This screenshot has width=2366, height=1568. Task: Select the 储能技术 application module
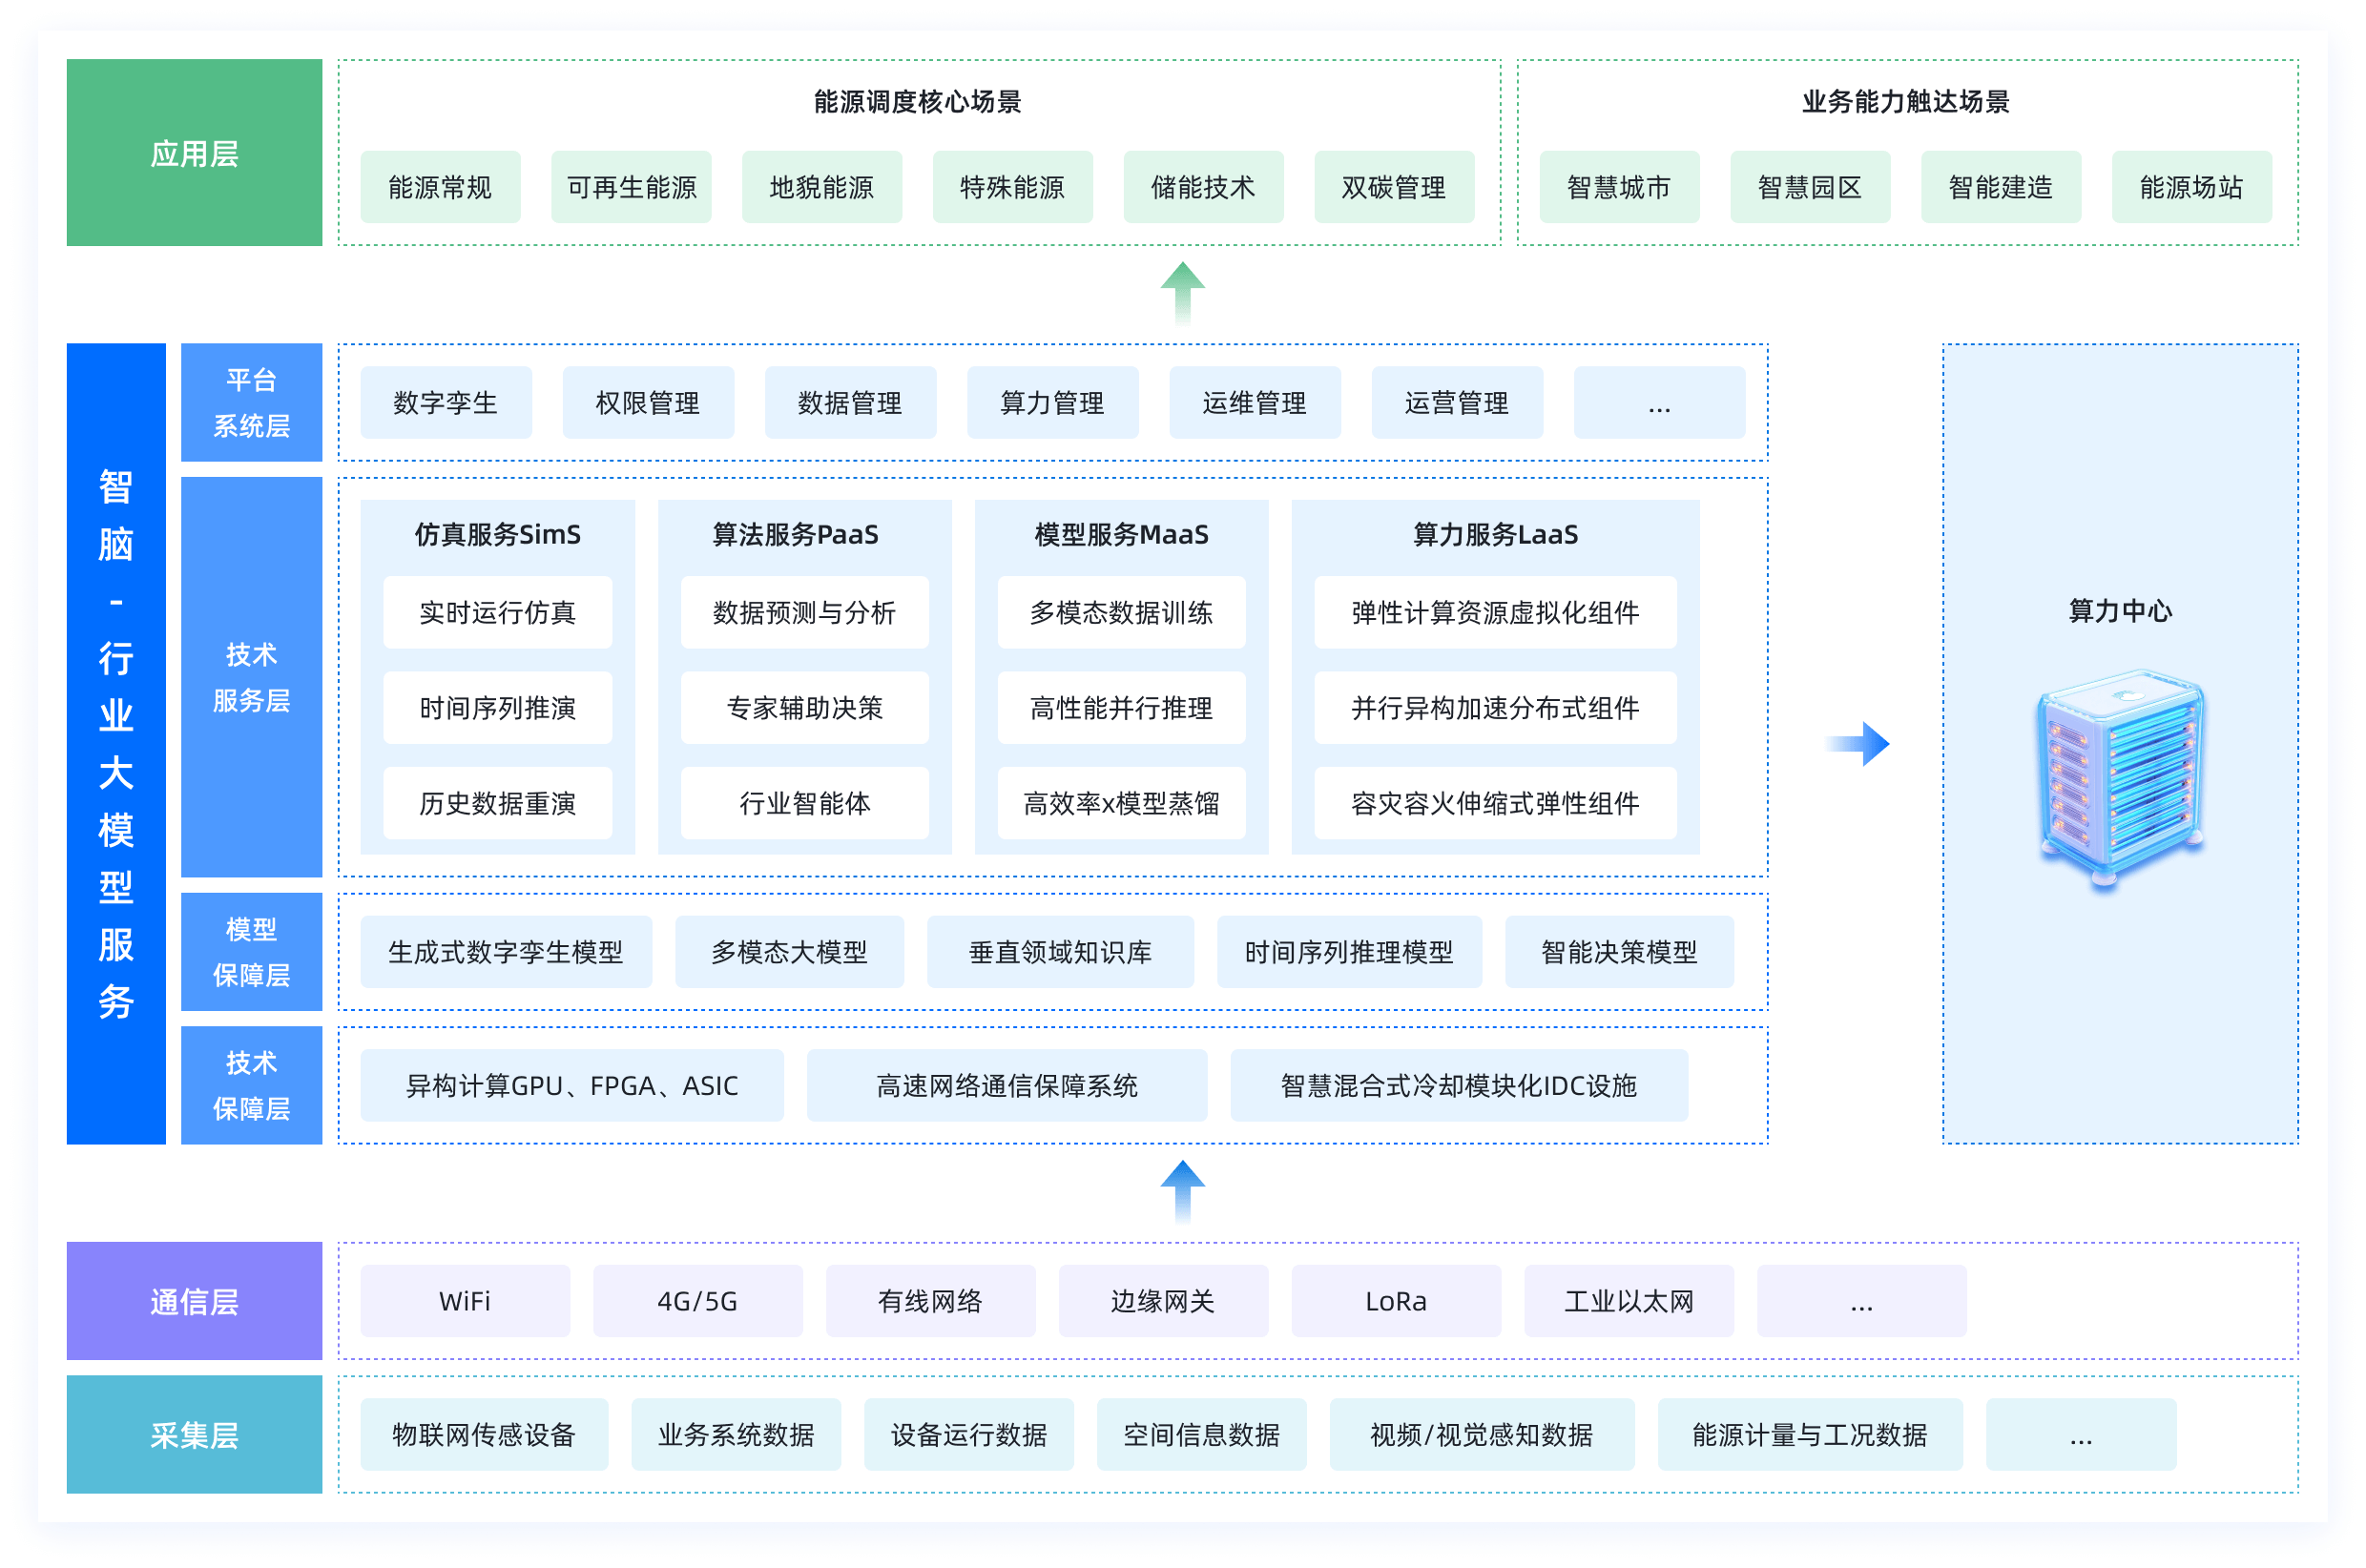click(x=1203, y=187)
